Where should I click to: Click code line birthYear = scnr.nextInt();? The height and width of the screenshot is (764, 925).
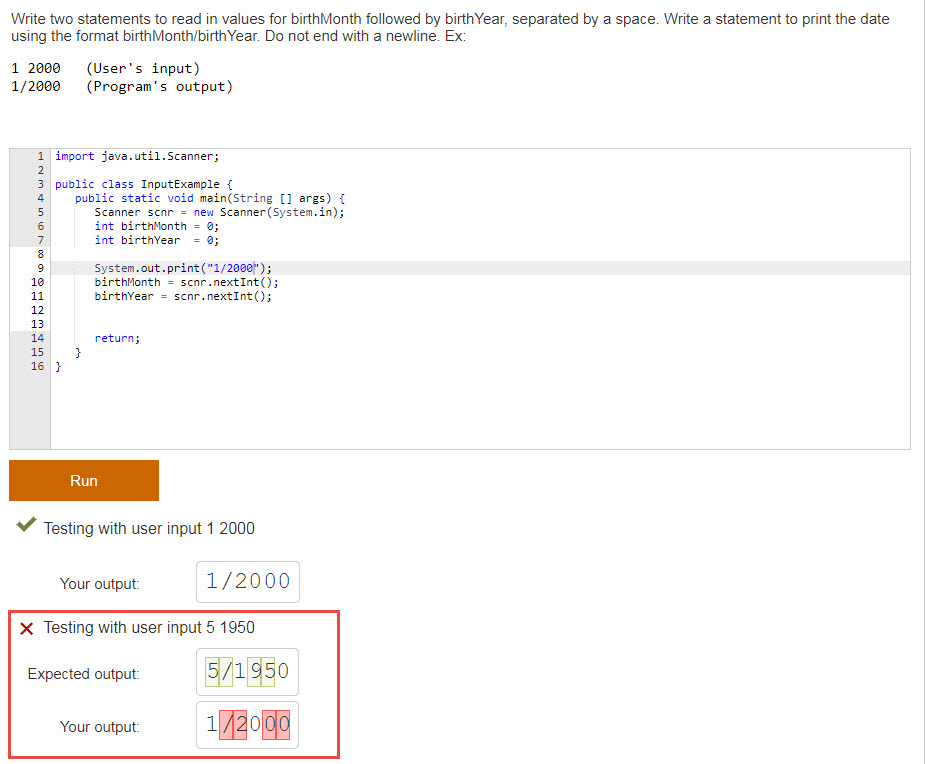pos(183,296)
